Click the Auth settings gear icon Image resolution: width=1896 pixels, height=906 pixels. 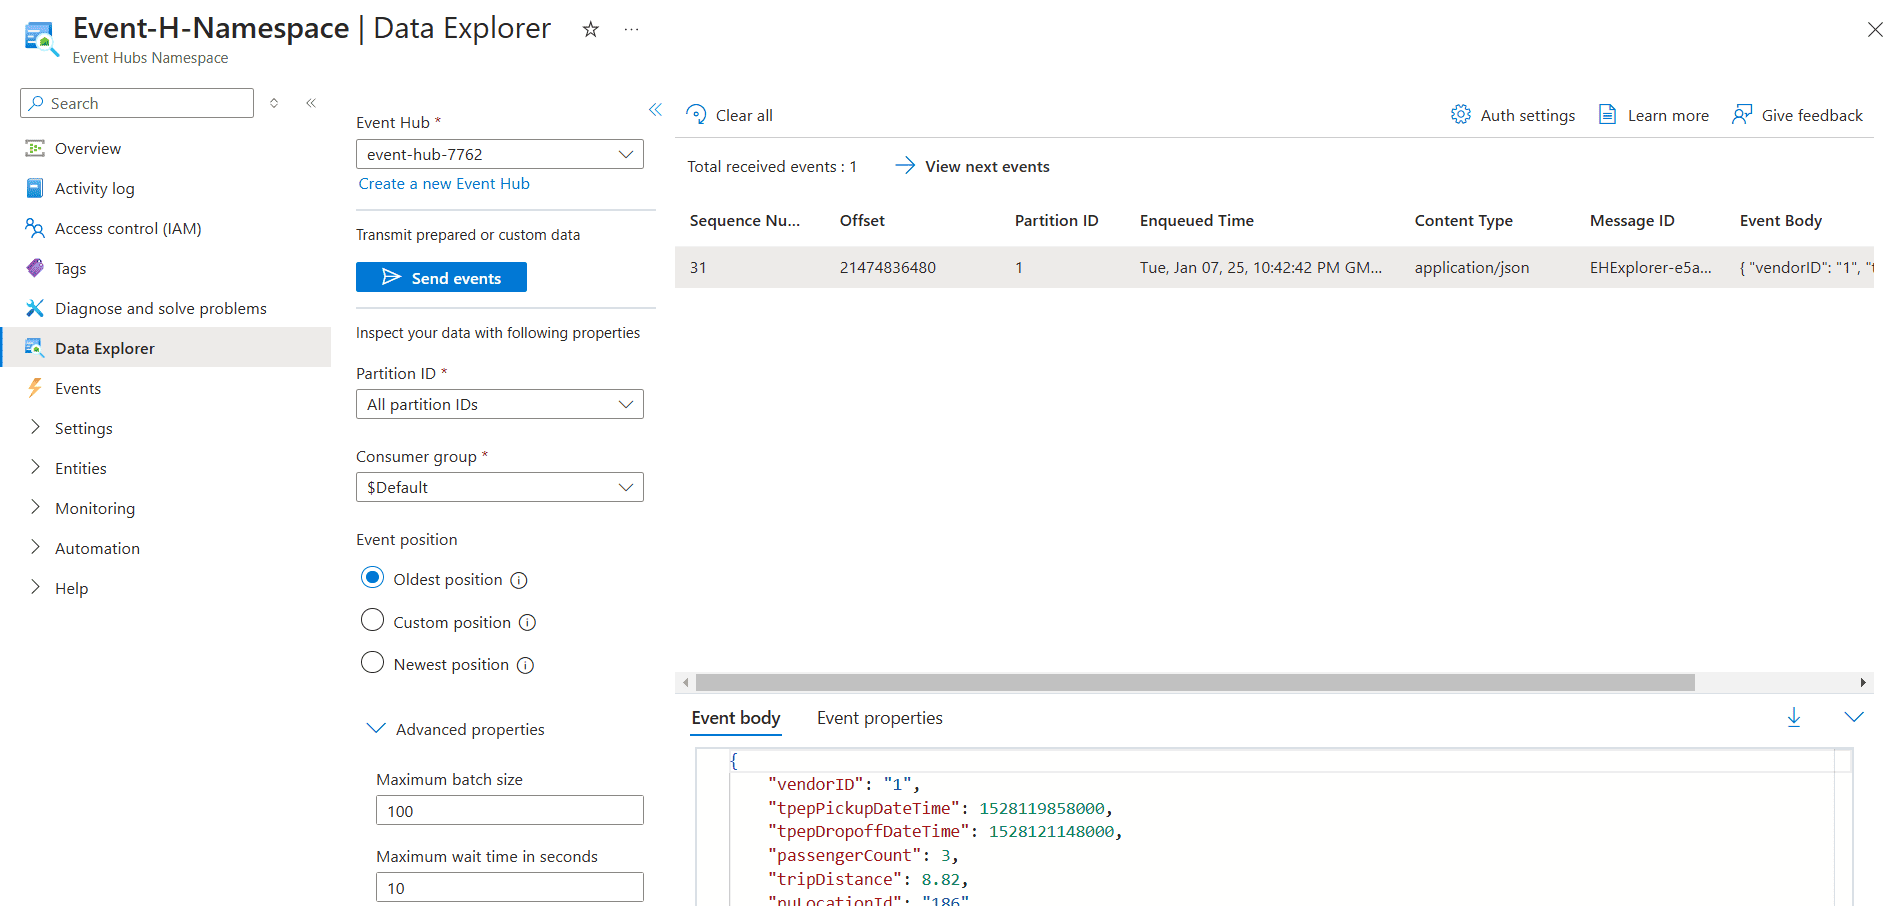[1460, 115]
